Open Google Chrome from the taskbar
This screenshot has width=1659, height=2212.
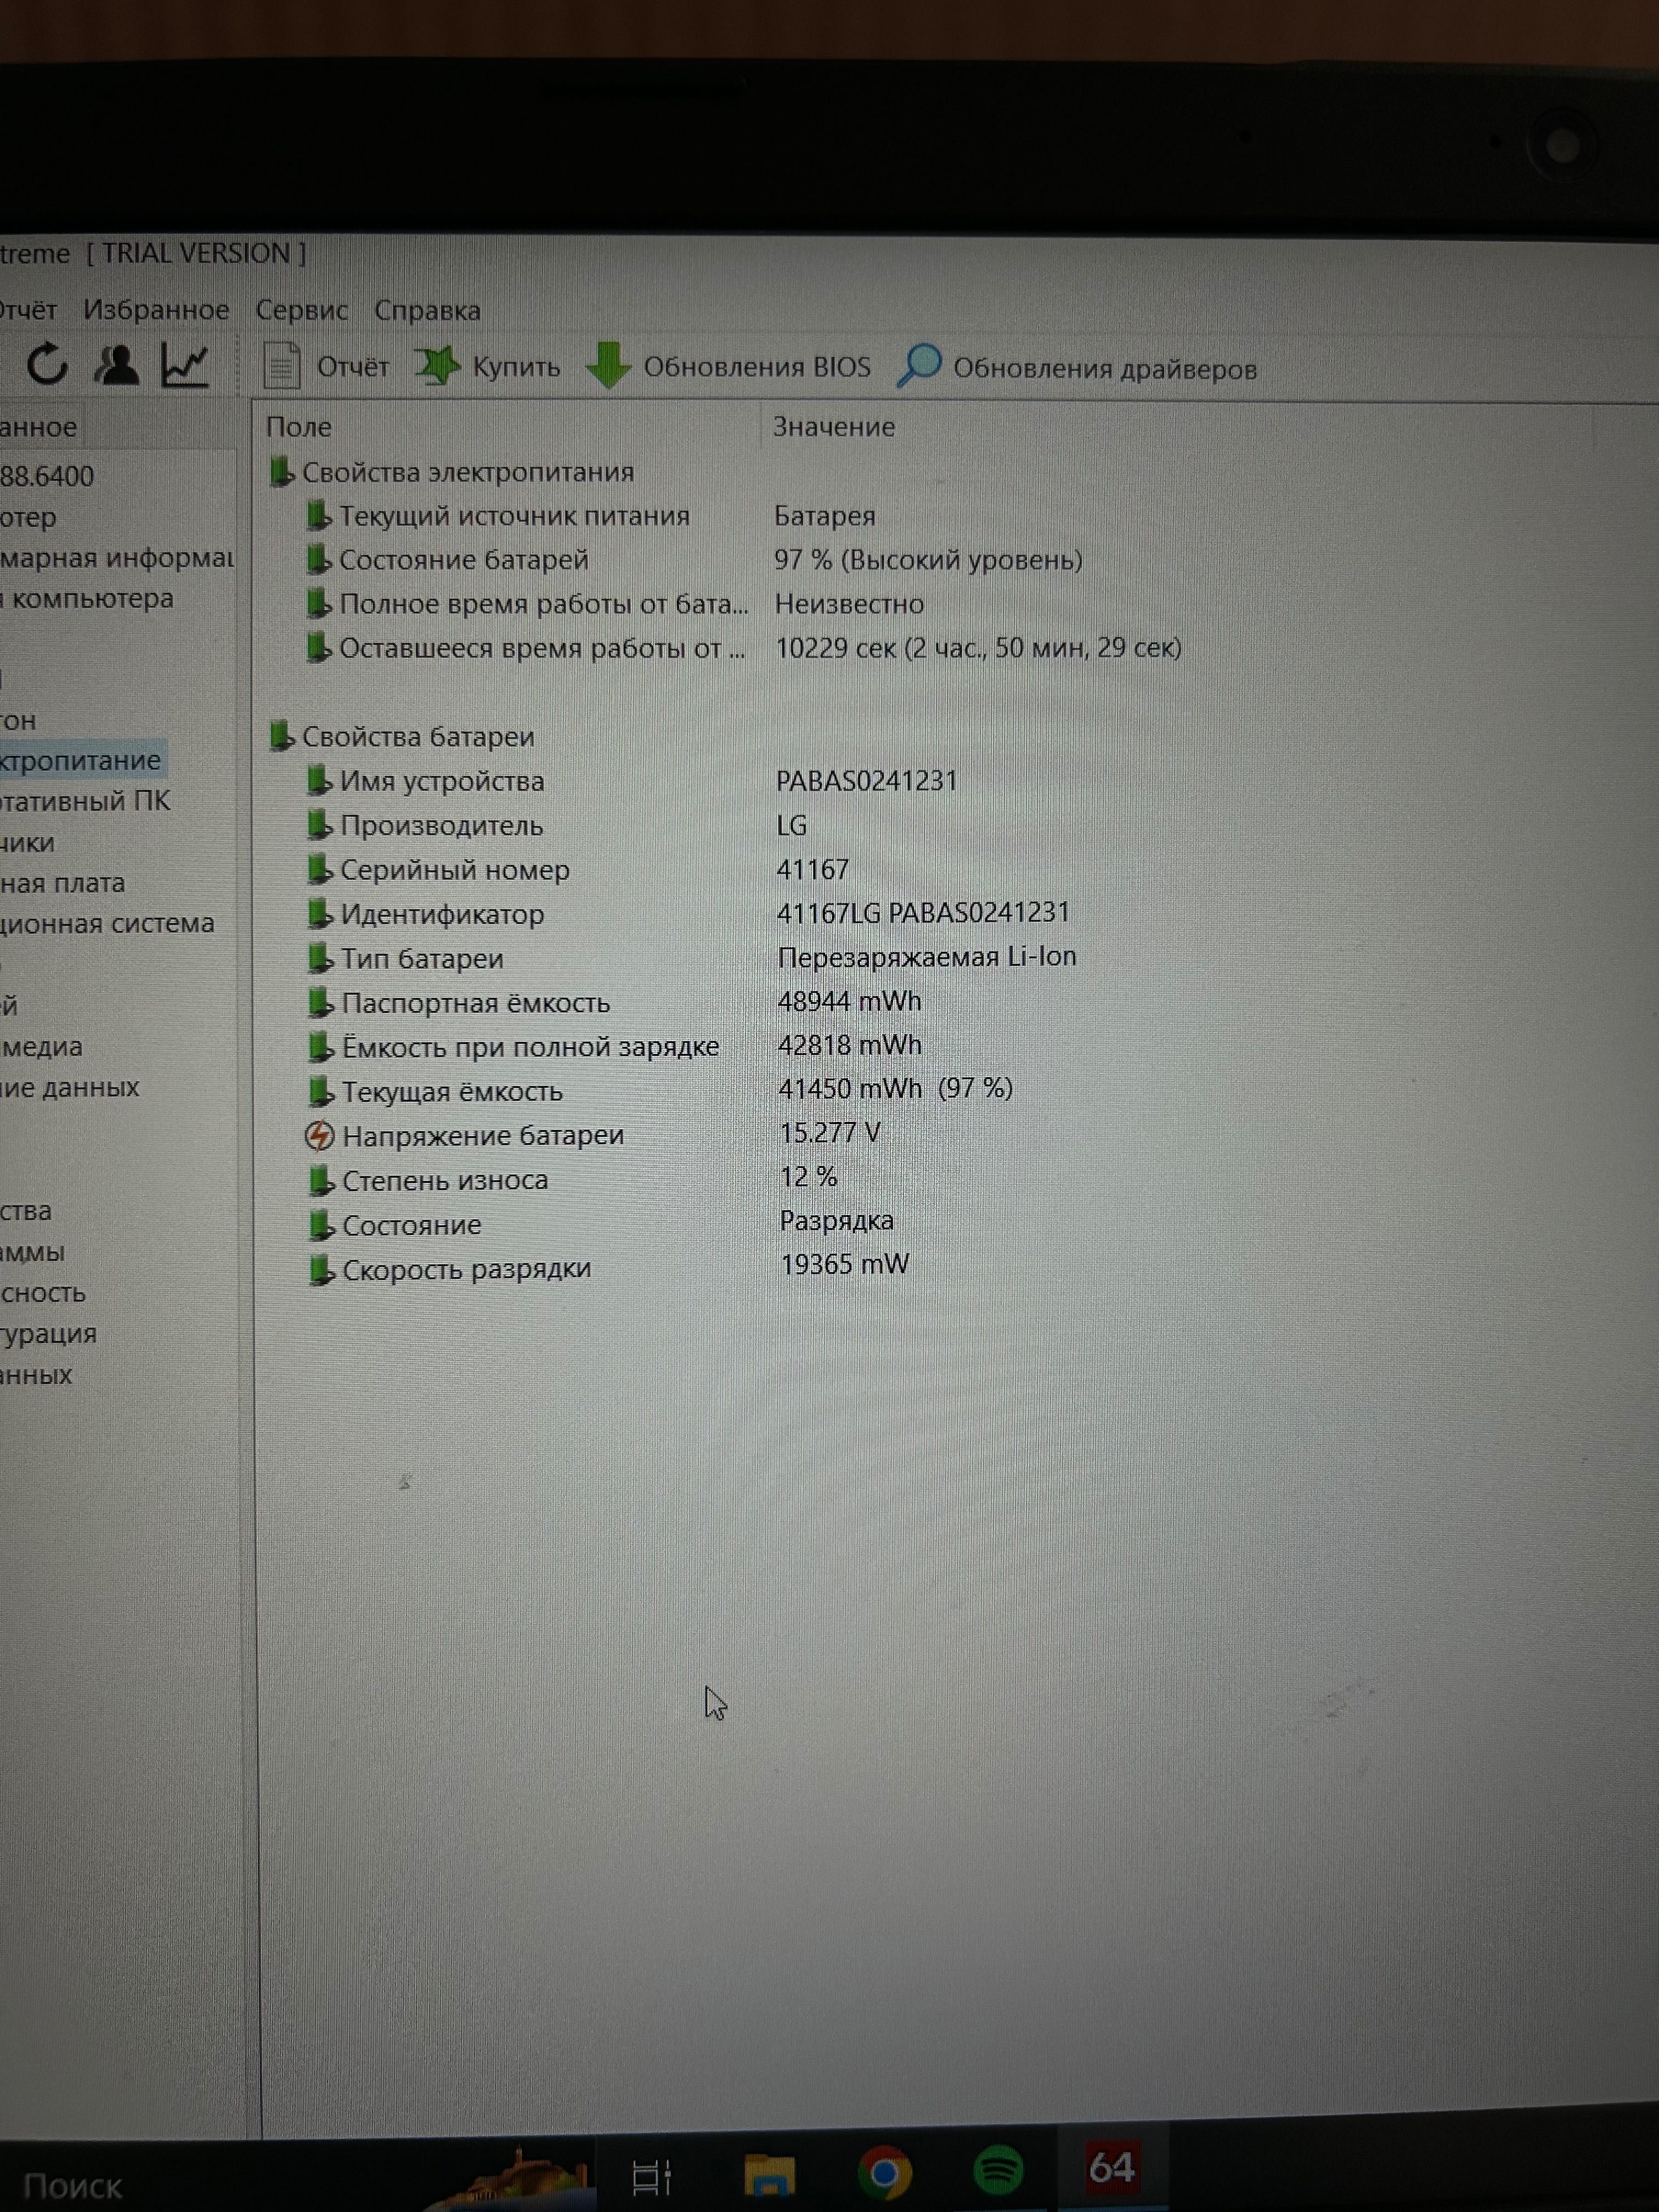tap(885, 2173)
